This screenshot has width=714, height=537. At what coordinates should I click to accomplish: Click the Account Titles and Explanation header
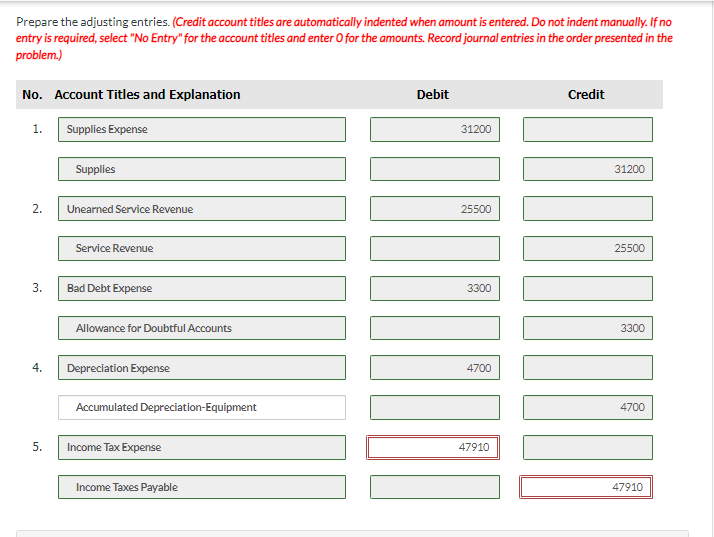click(x=148, y=94)
